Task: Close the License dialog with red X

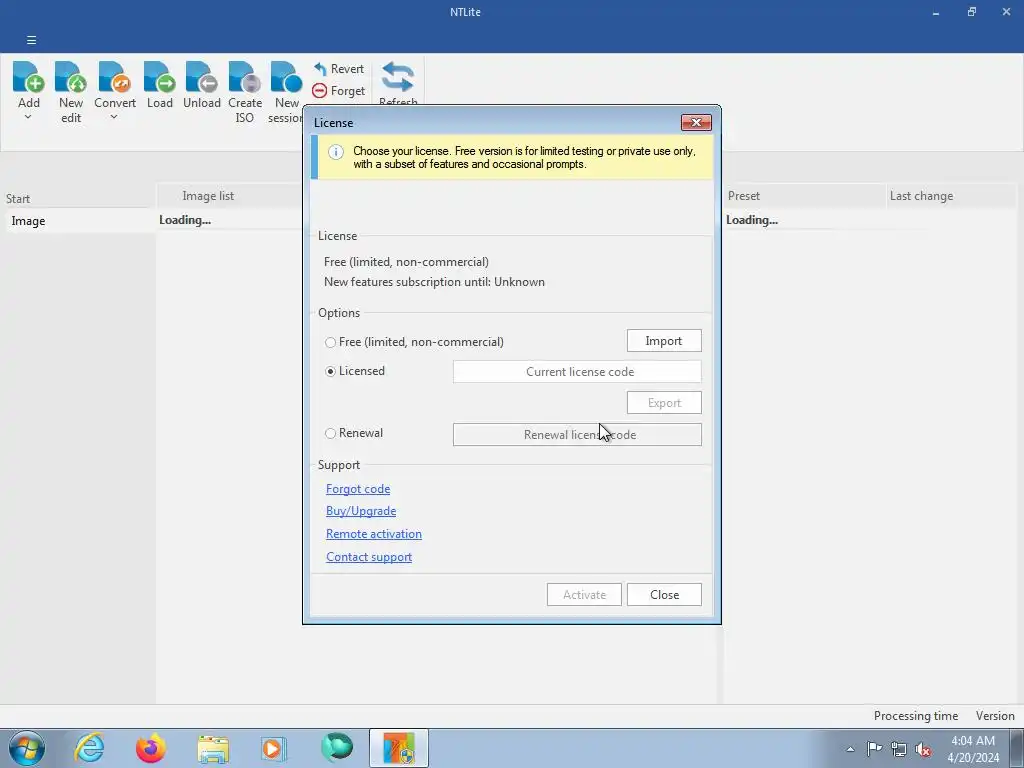Action: [696, 123]
